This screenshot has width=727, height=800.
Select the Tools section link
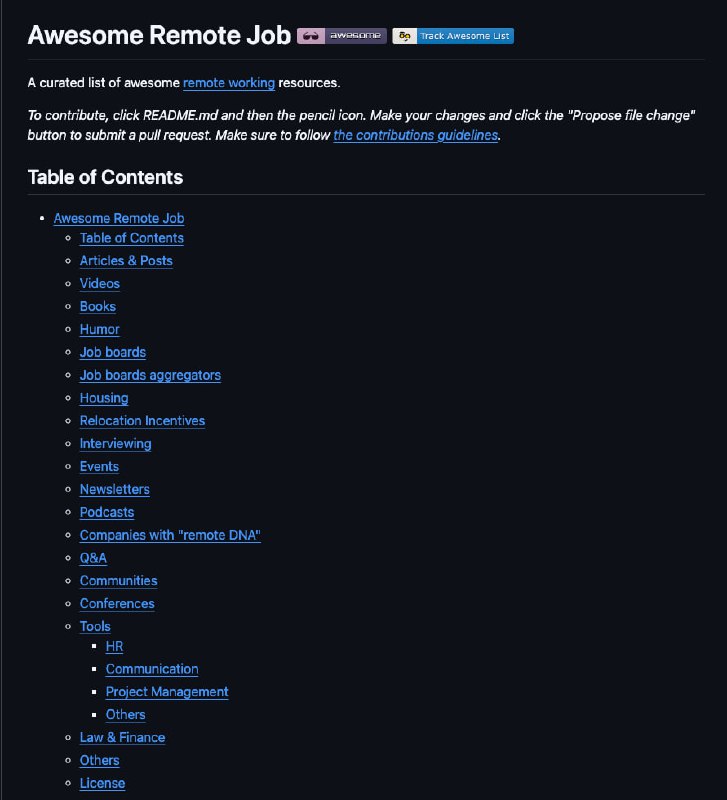point(95,627)
